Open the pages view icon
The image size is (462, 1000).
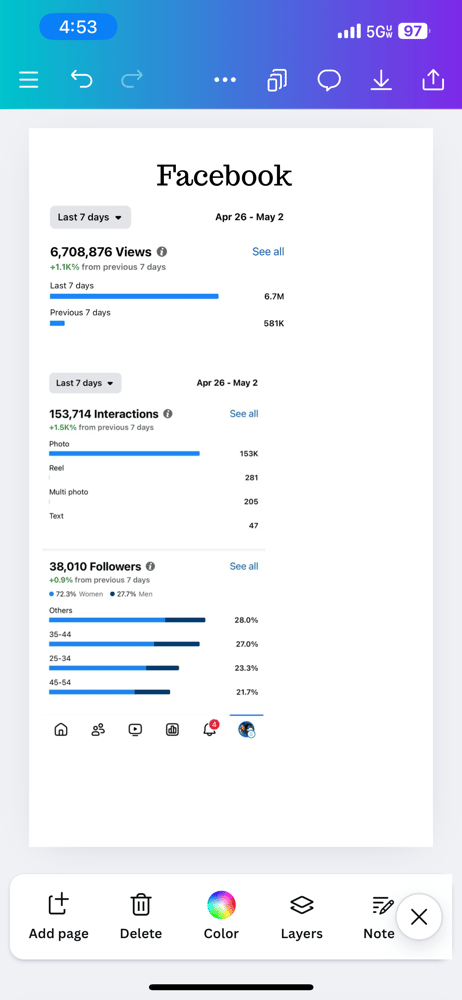(x=277, y=80)
